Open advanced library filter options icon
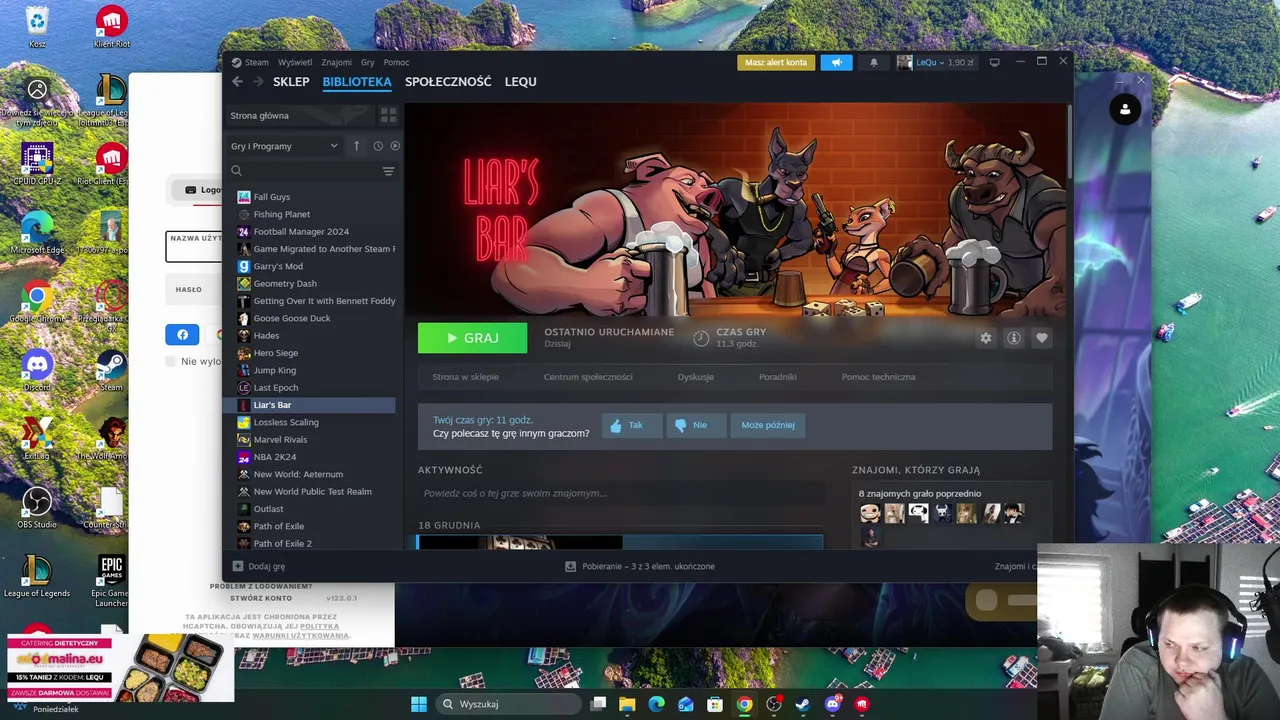1280x720 pixels. pyautogui.click(x=388, y=171)
